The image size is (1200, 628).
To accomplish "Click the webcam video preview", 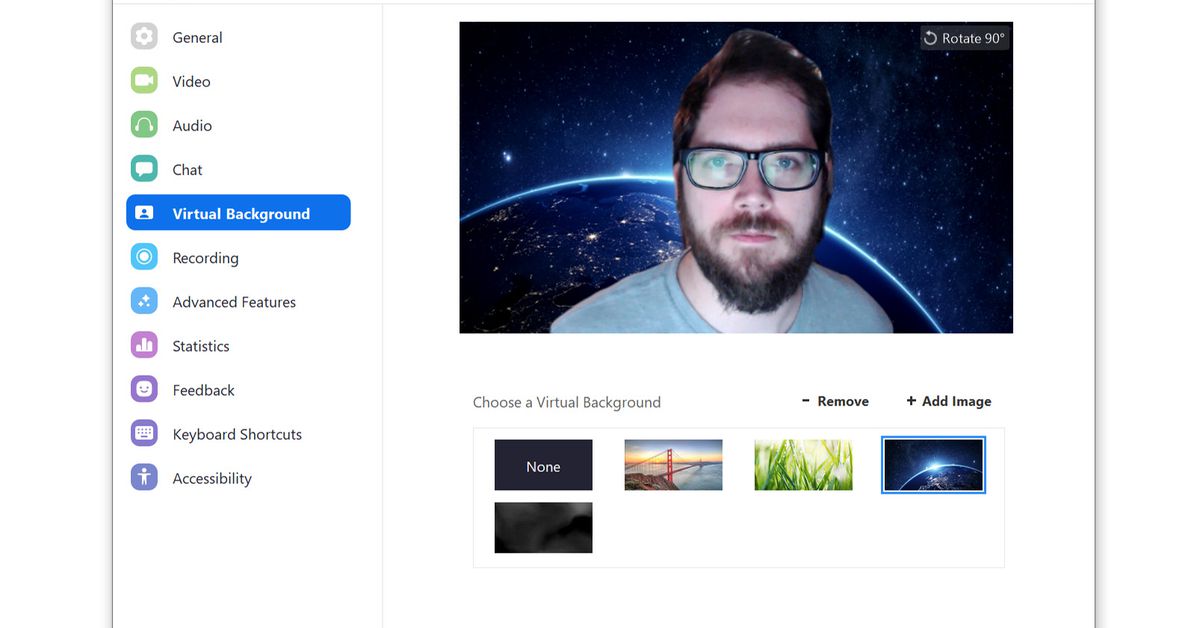I will point(736,177).
